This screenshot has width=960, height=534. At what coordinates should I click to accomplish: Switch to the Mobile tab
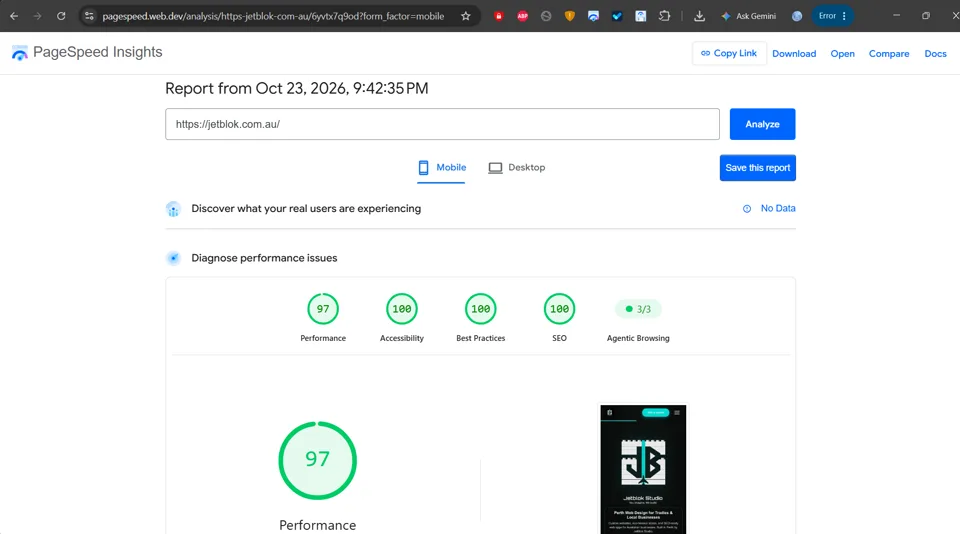pyautogui.click(x=441, y=168)
